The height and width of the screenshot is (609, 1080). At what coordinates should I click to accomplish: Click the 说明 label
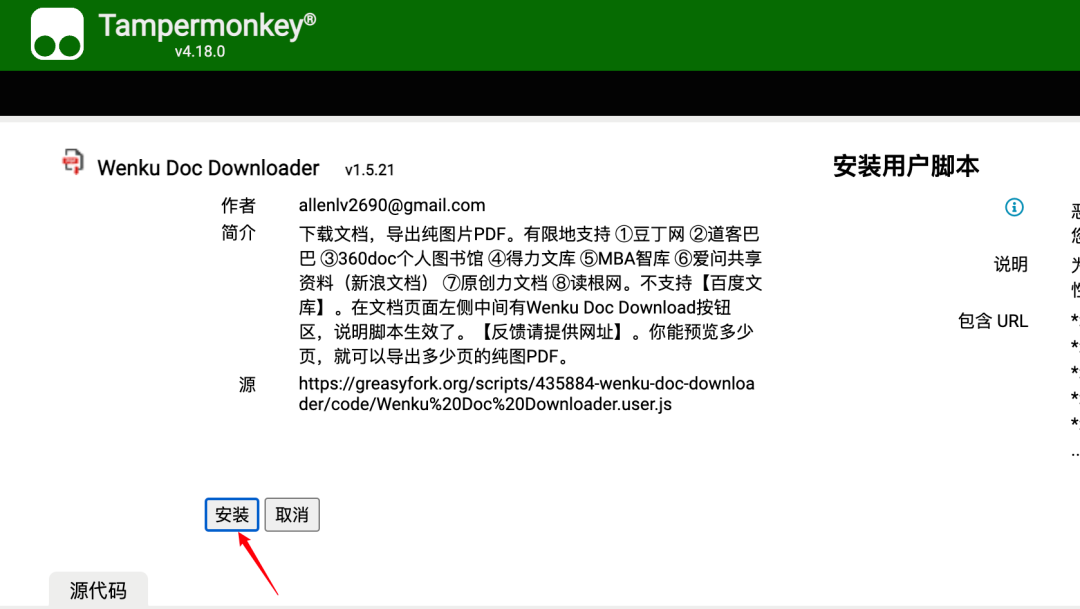coord(1010,264)
